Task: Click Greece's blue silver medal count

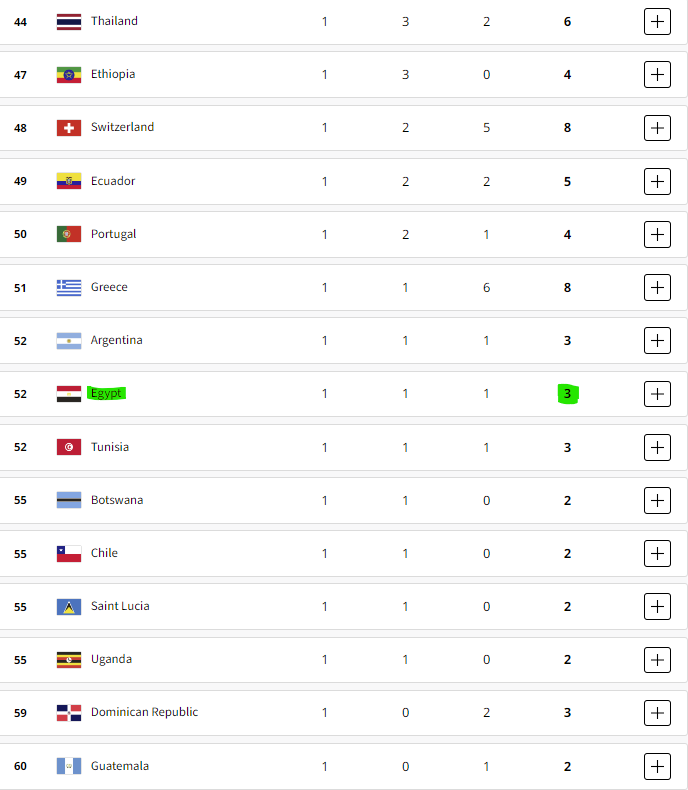Action: point(405,287)
